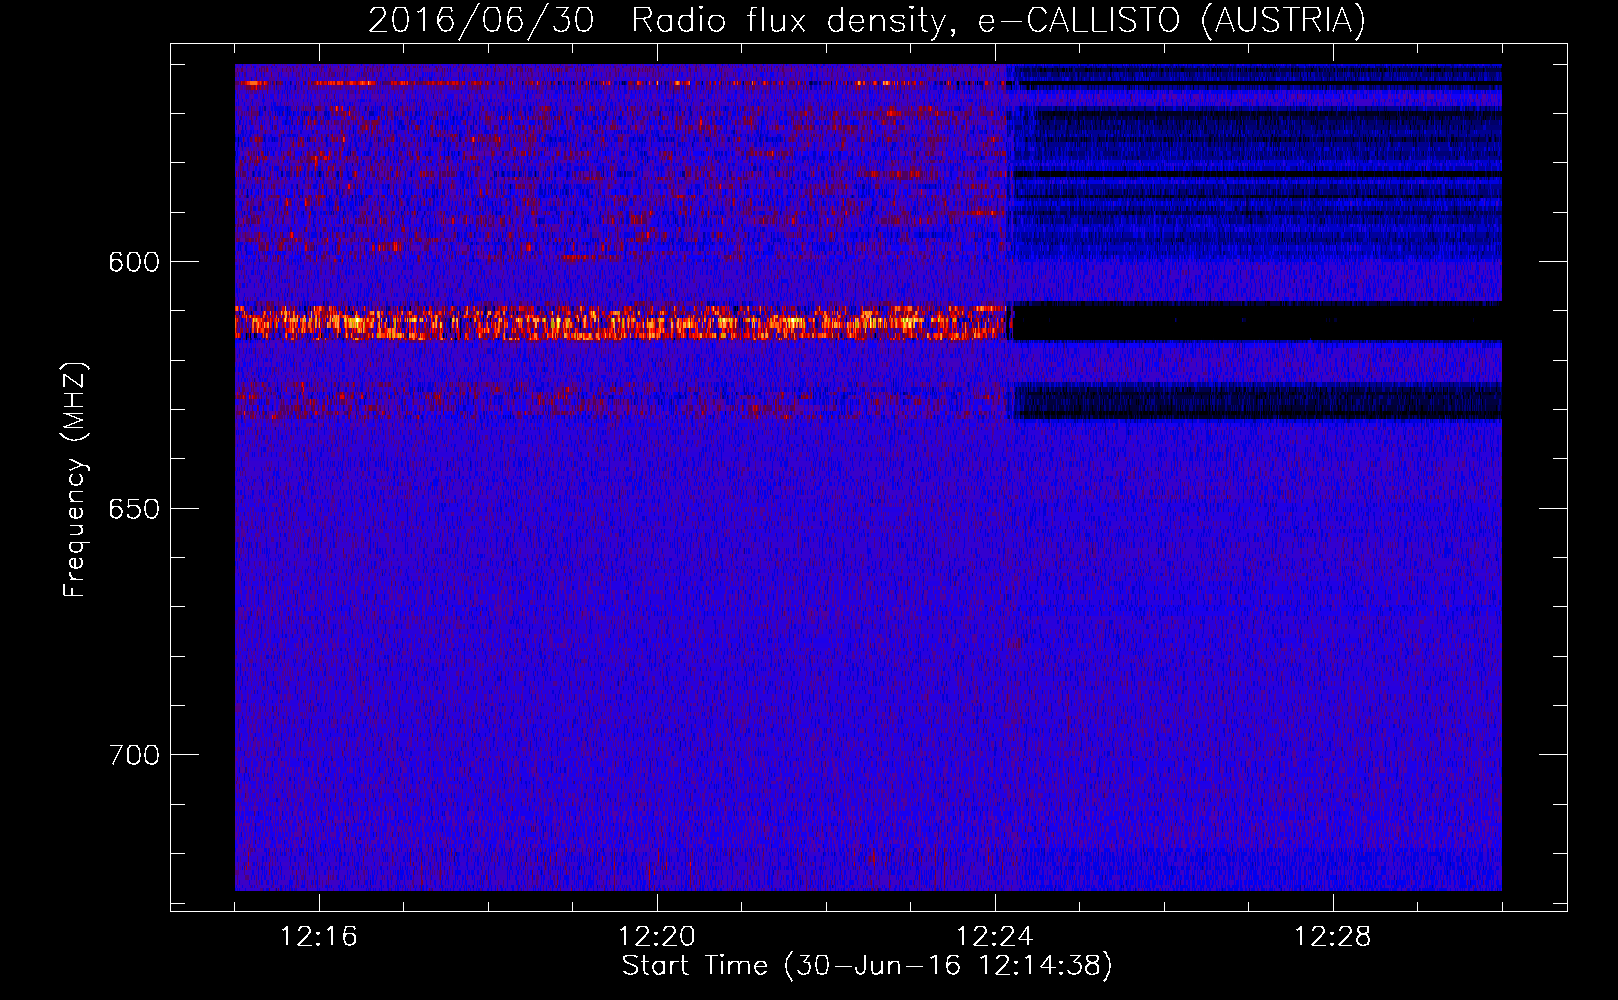Viewport: 1618px width, 1000px height.
Task: Click the 12:28 time tick label
Action: pyautogui.click(x=1333, y=937)
